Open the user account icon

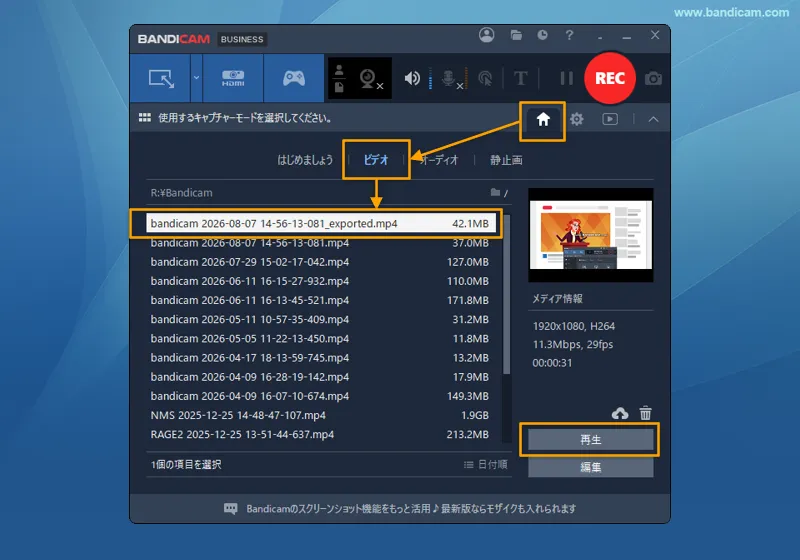487,35
